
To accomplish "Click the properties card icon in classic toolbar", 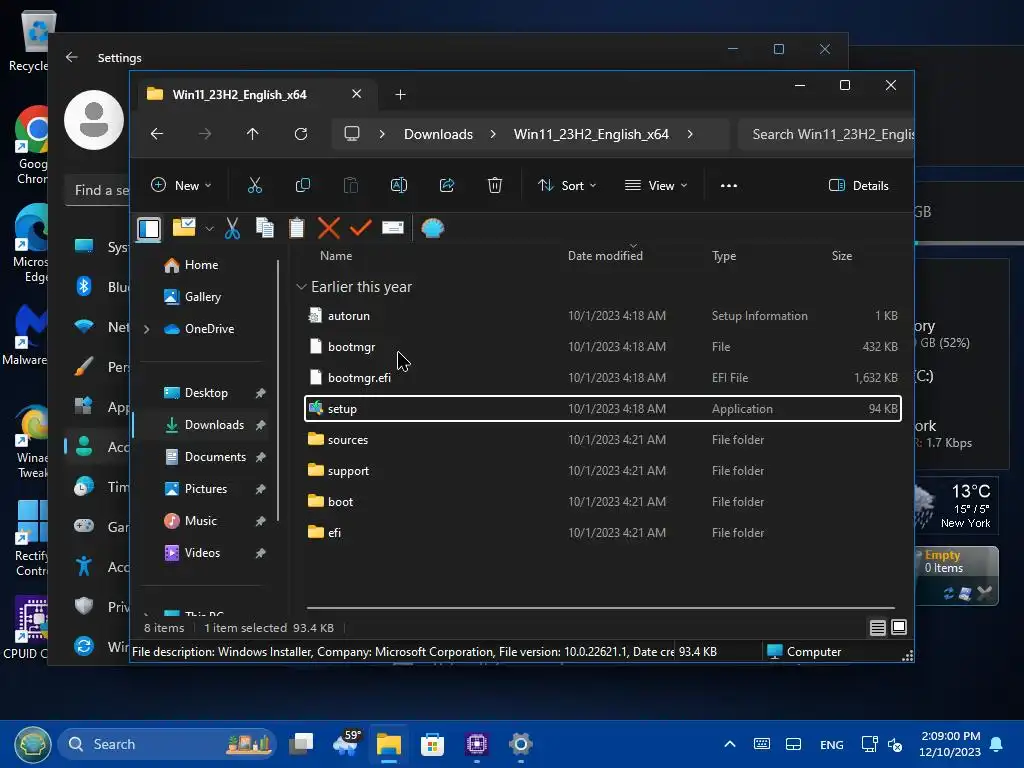I will pos(392,227).
